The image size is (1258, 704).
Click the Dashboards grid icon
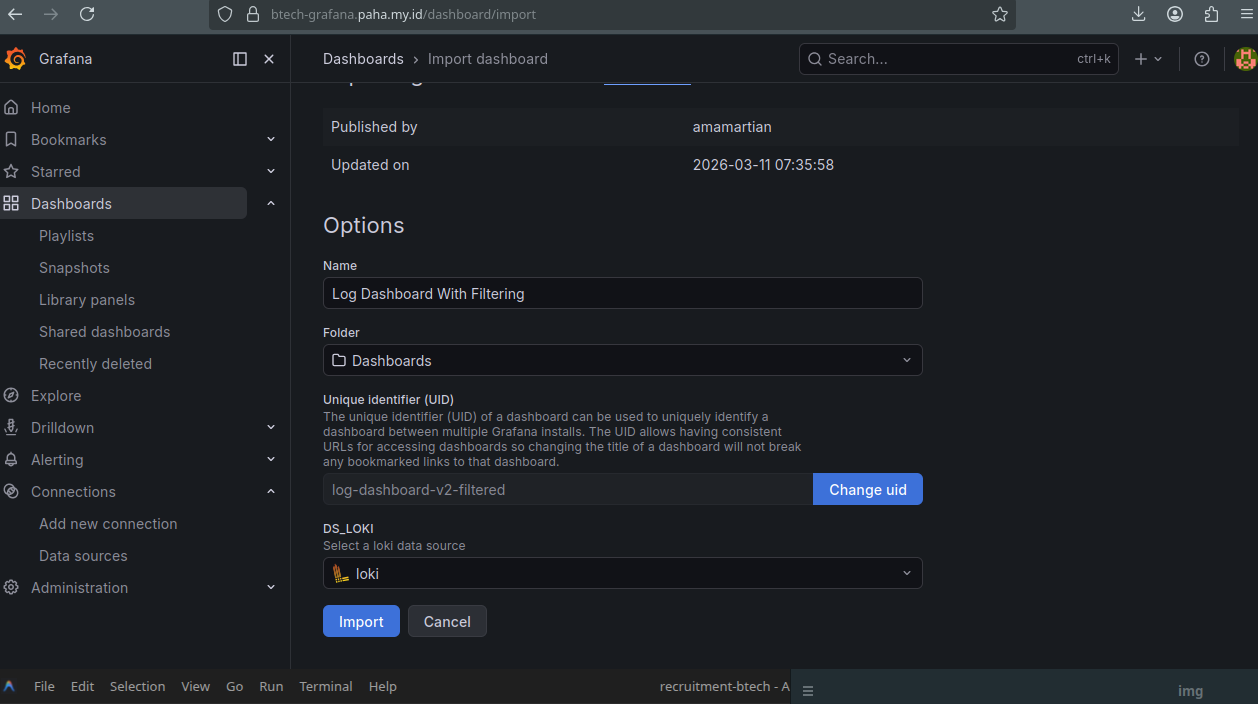[x=11, y=203]
